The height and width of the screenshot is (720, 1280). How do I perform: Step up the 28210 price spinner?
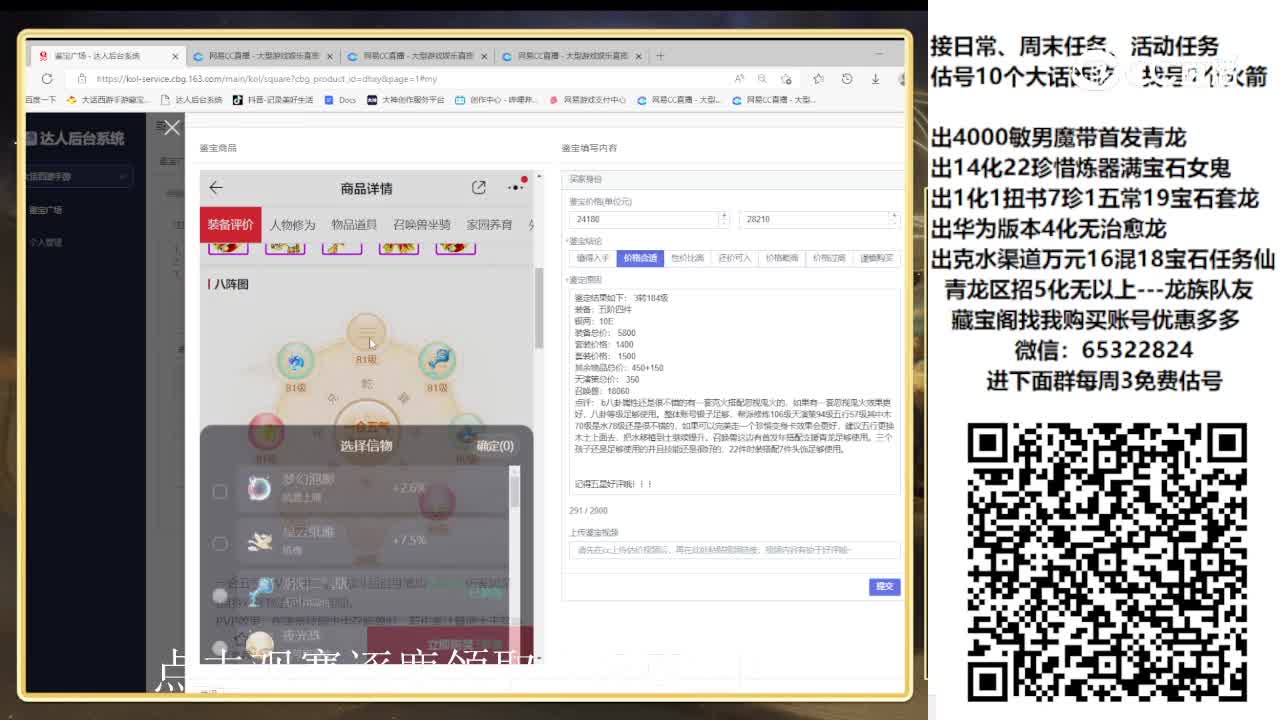coord(894,215)
